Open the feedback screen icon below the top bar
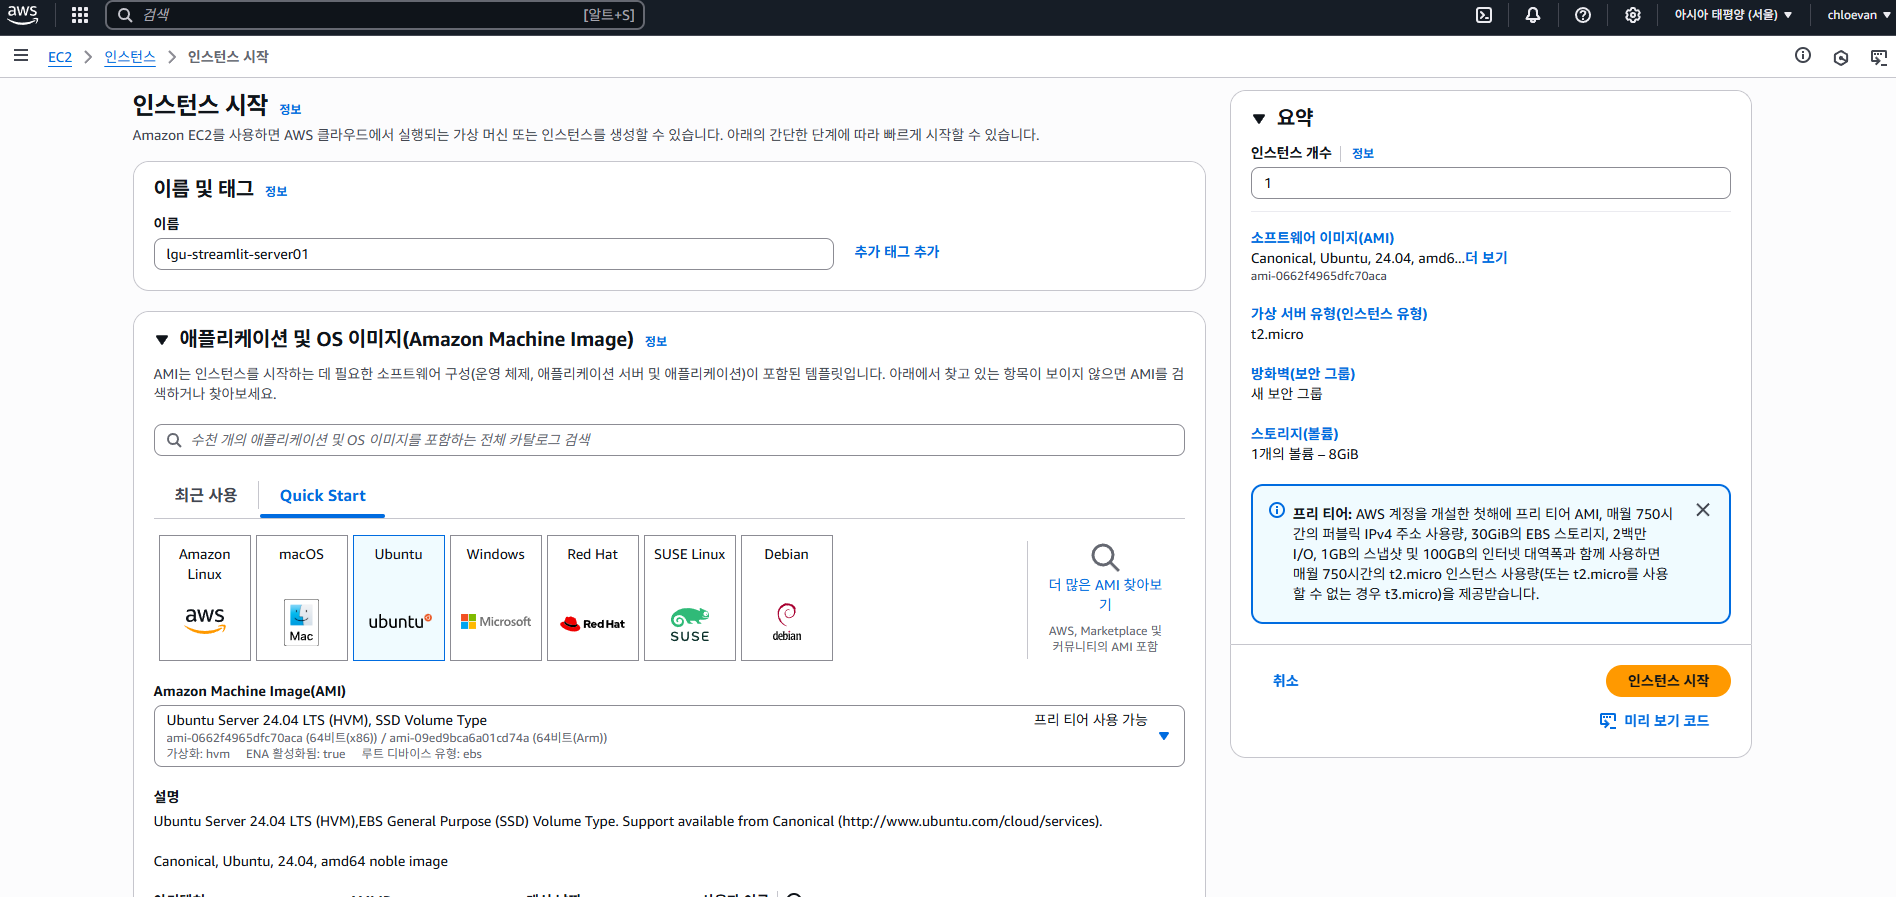 pyautogui.click(x=1879, y=57)
